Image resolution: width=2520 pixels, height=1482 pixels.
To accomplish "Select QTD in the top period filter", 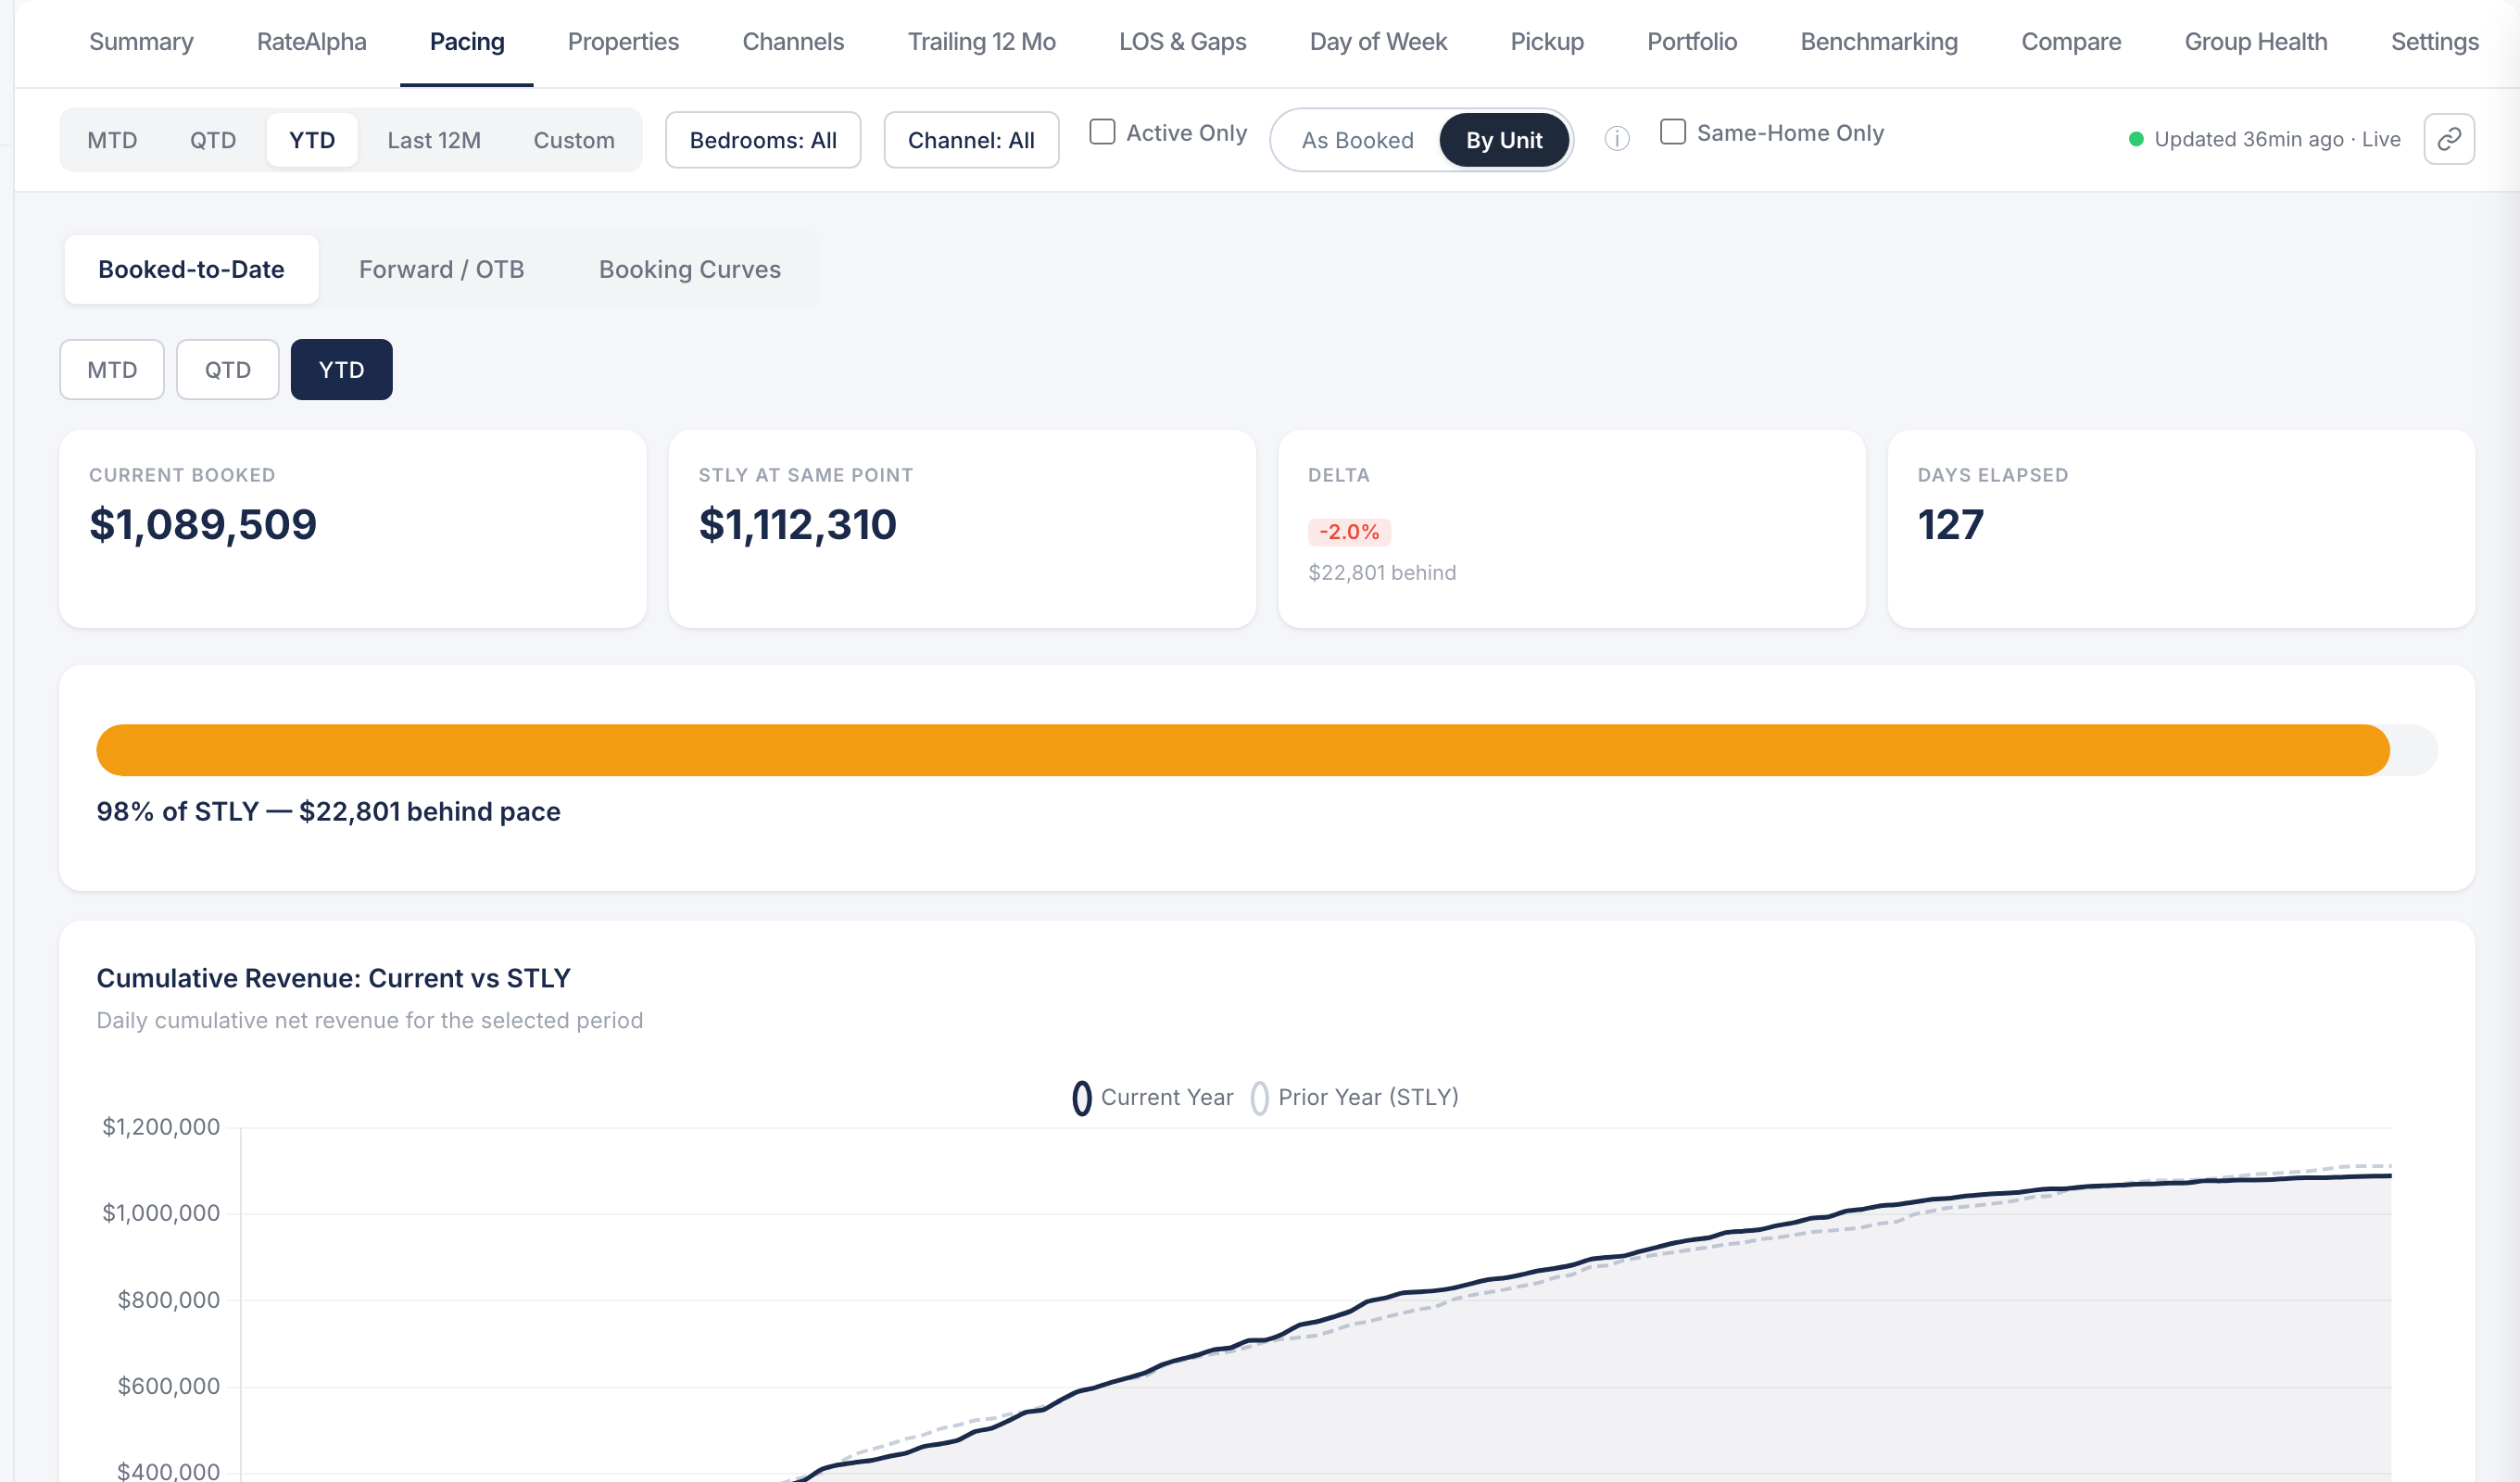I will coord(213,140).
